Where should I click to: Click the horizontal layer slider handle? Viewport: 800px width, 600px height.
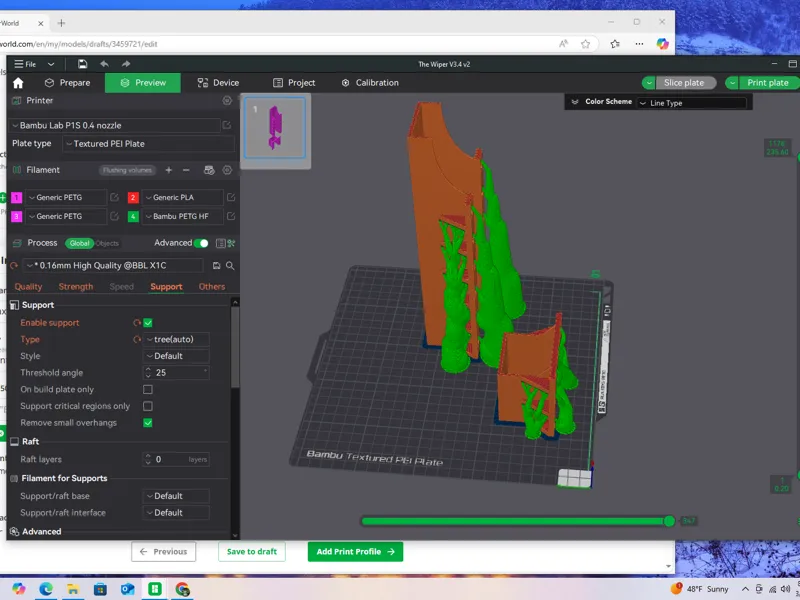pyautogui.click(x=669, y=521)
